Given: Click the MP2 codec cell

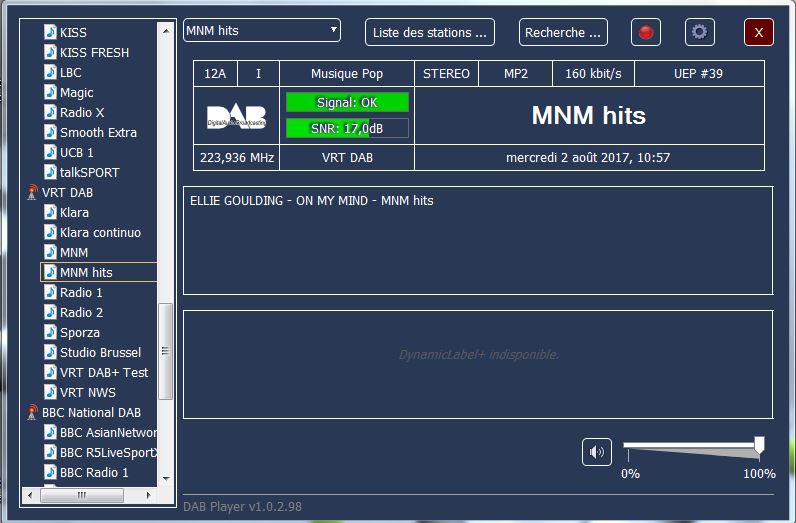Looking at the screenshot, I should pos(515,74).
